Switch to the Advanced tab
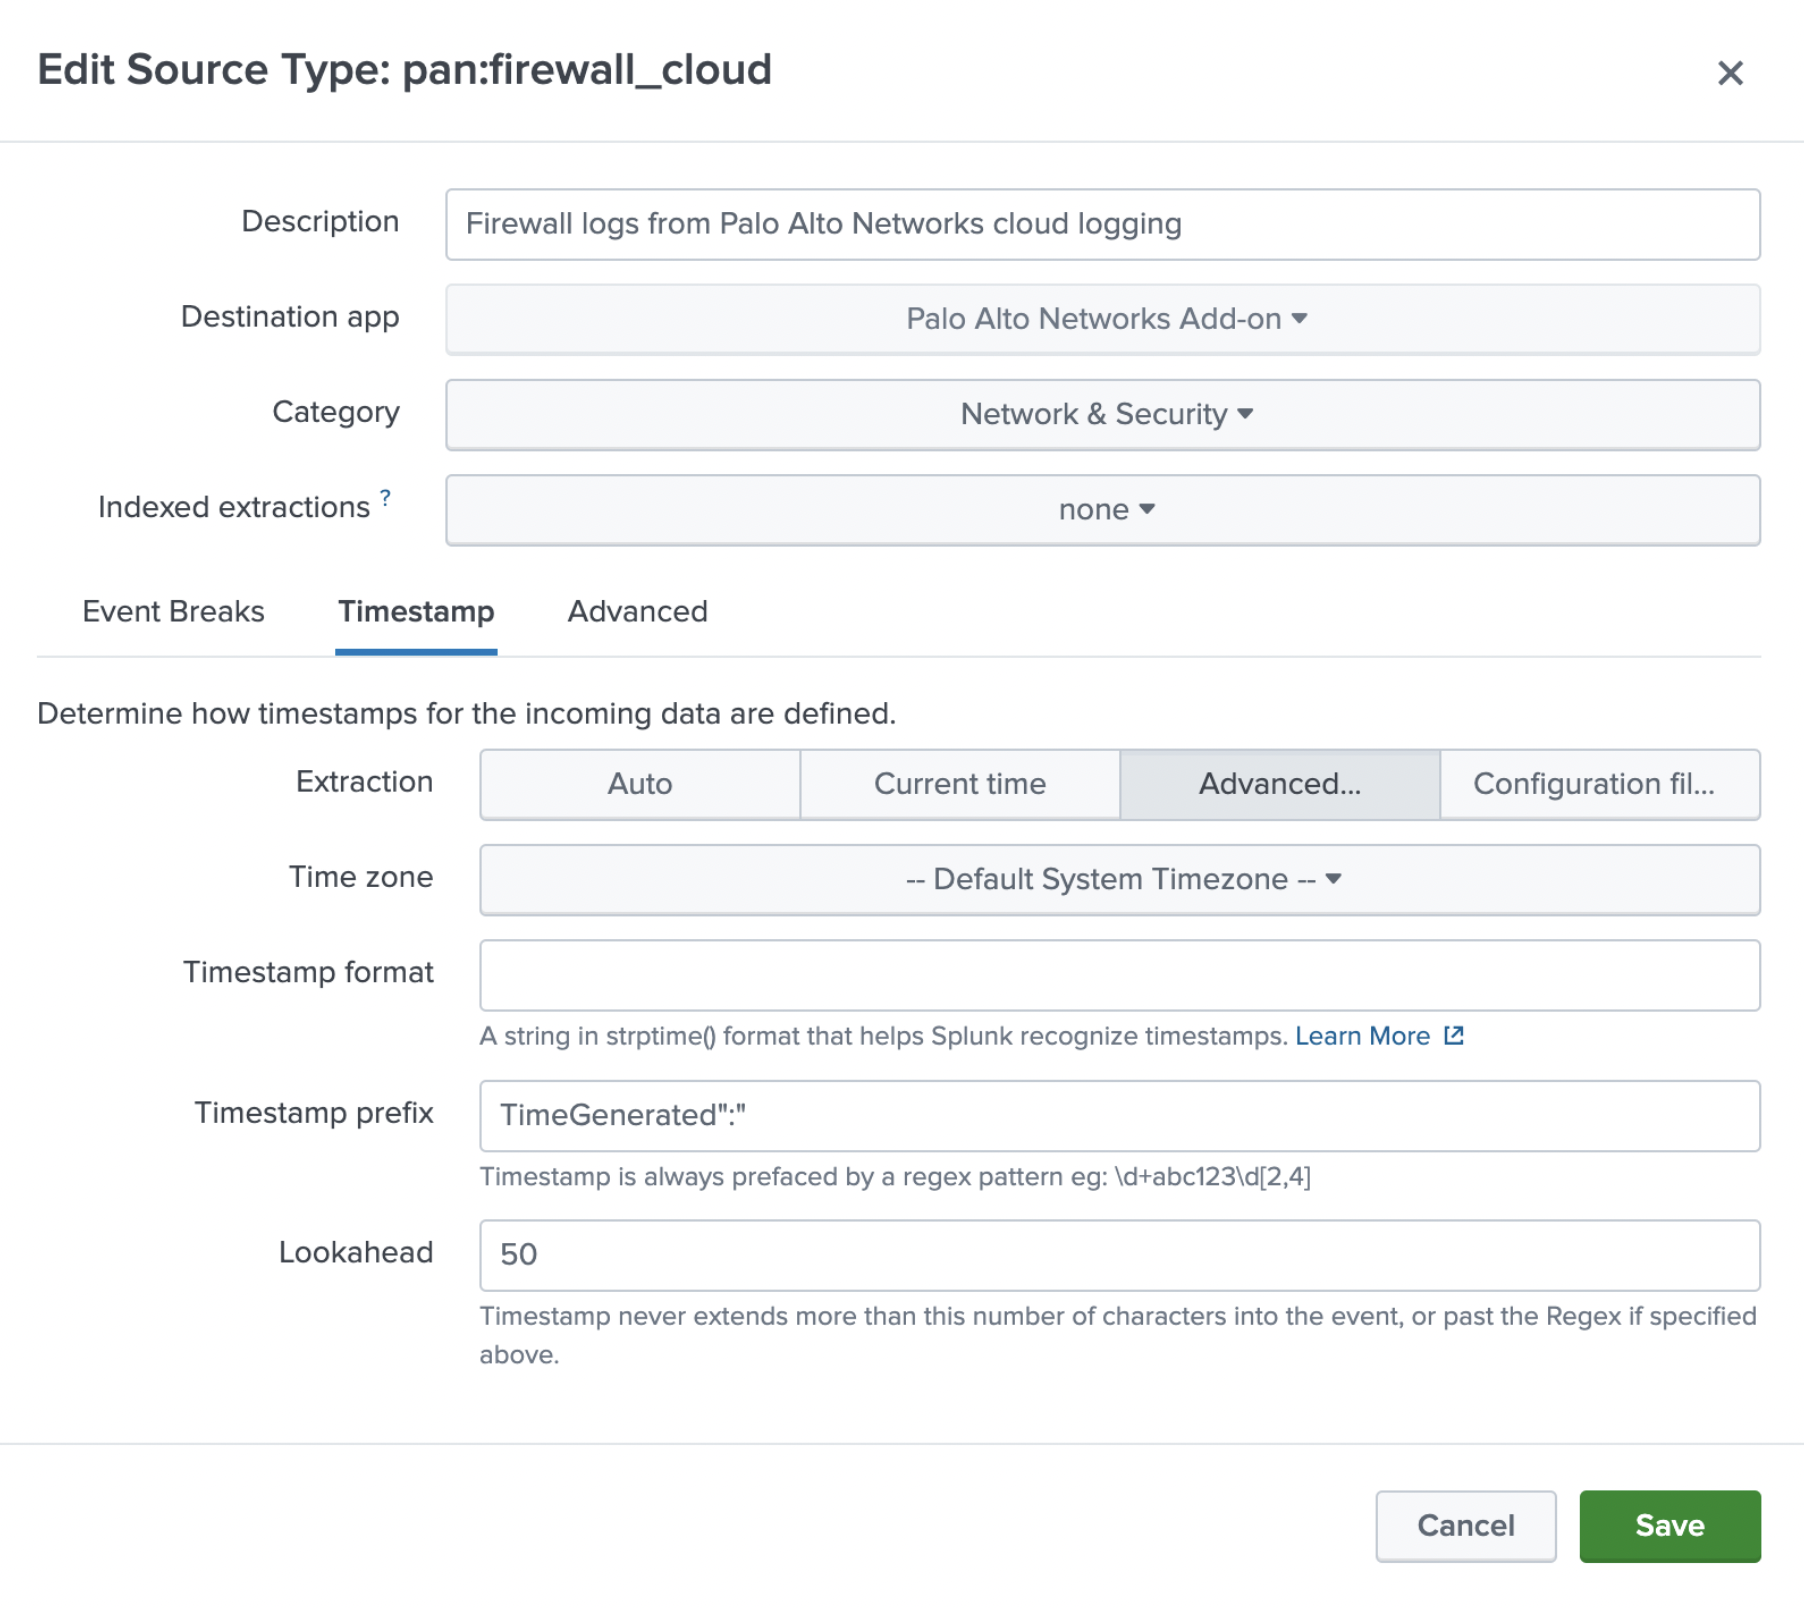The height and width of the screenshot is (1608, 1804). (637, 611)
